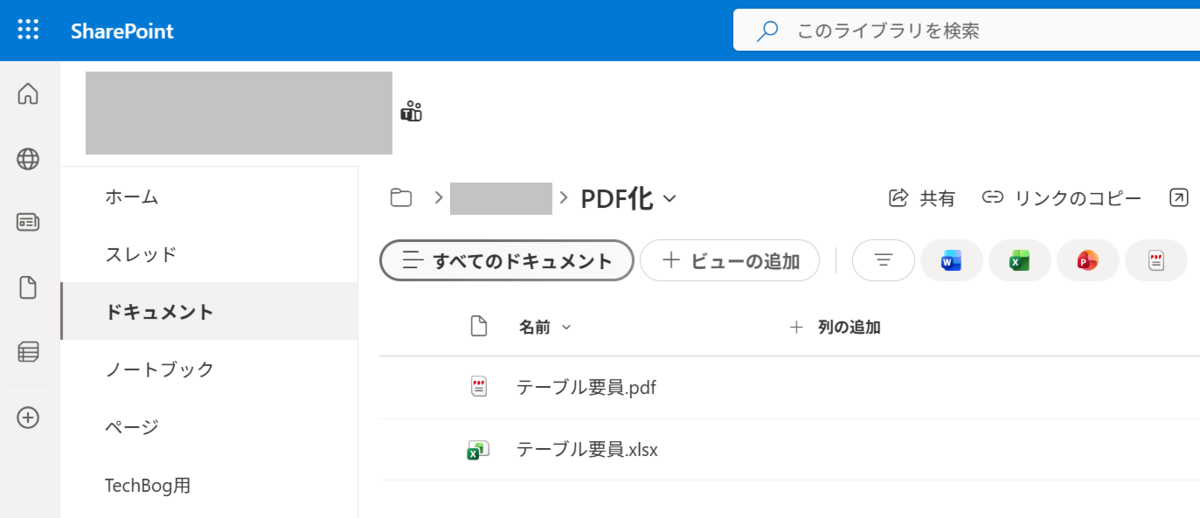Open My Lists icon in left rail
1200x518 pixels.
pyautogui.click(x=28, y=352)
